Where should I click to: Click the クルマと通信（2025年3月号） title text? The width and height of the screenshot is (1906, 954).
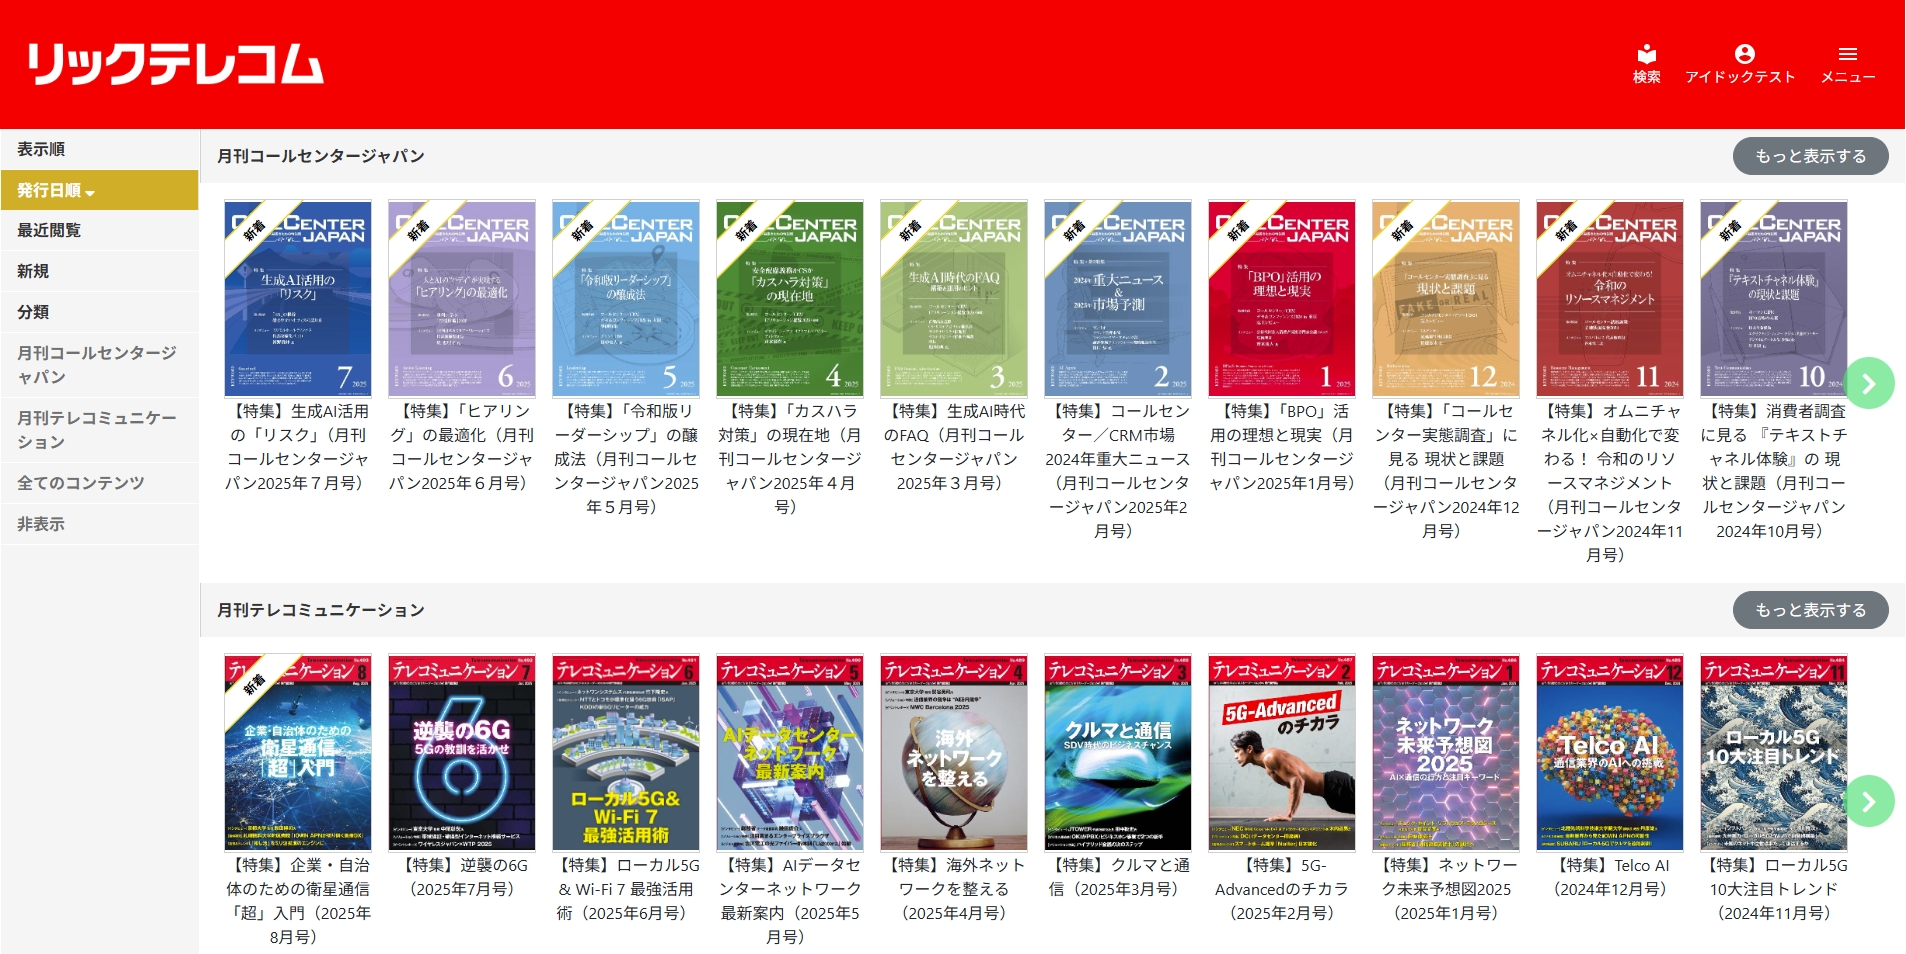click(x=1118, y=877)
